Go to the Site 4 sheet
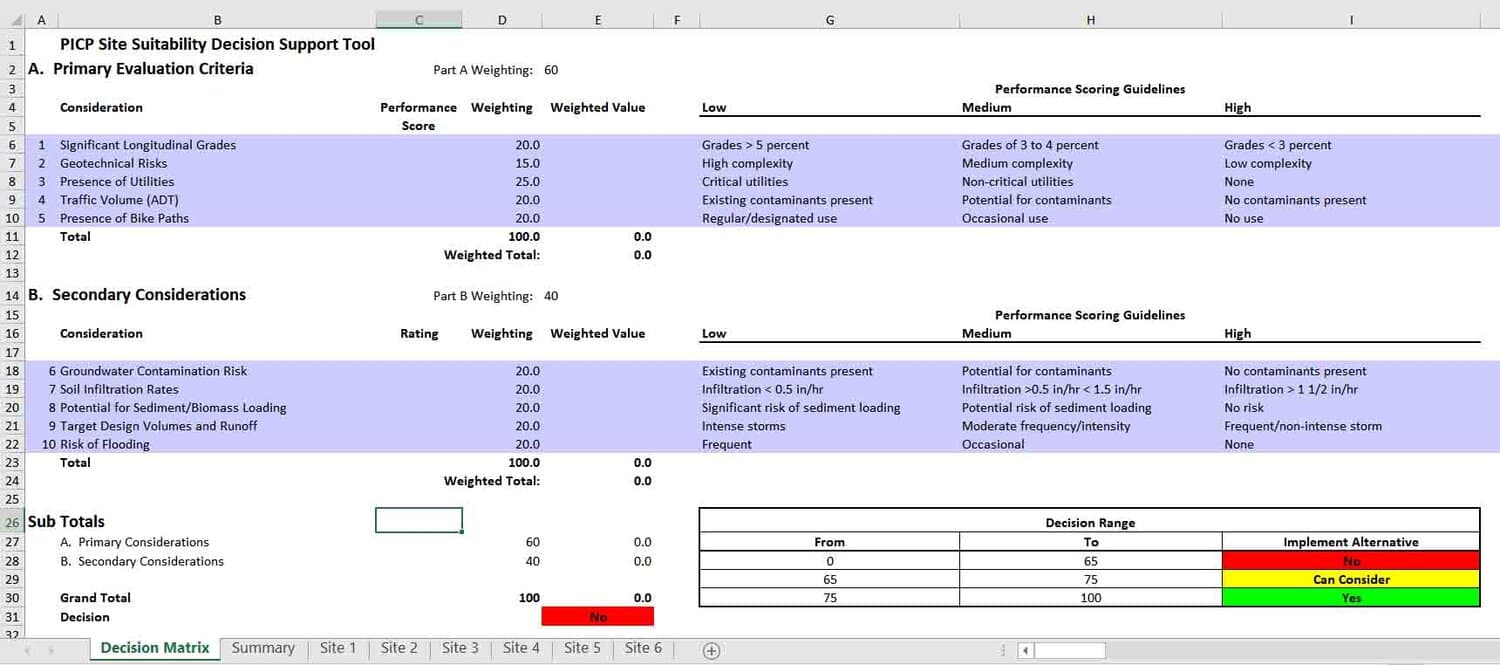This screenshot has width=1500, height=665. [x=521, y=648]
